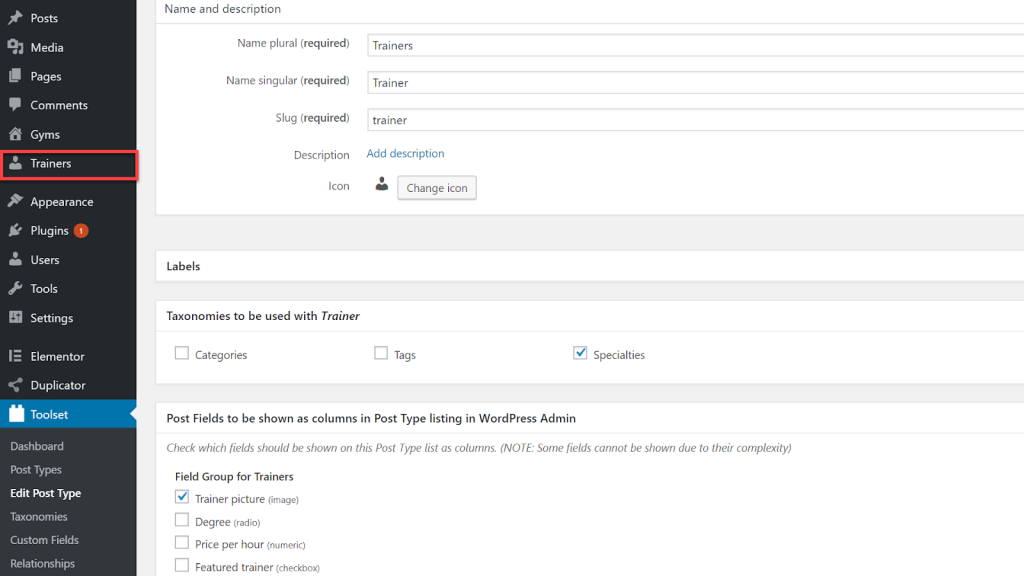Click the Add description link
This screenshot has height=576, width=1024.
click(405, 154)
